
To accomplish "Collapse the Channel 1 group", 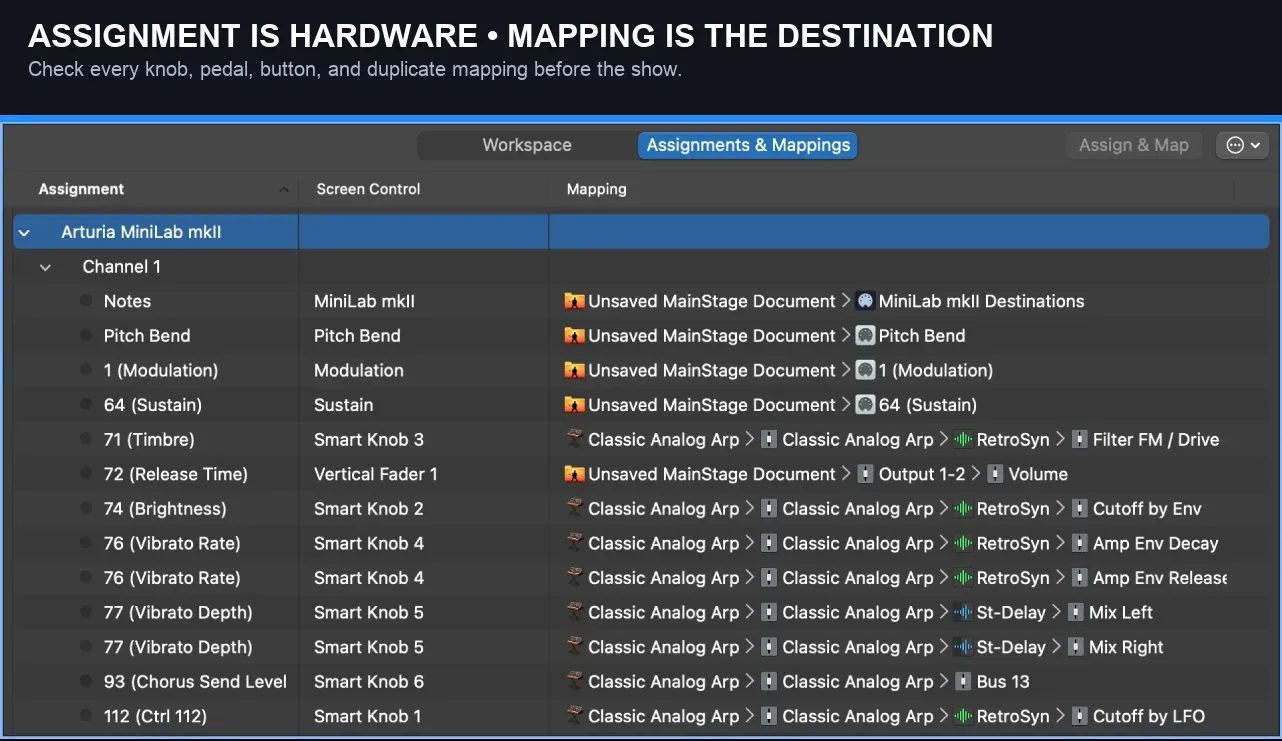I will (45, 267).
